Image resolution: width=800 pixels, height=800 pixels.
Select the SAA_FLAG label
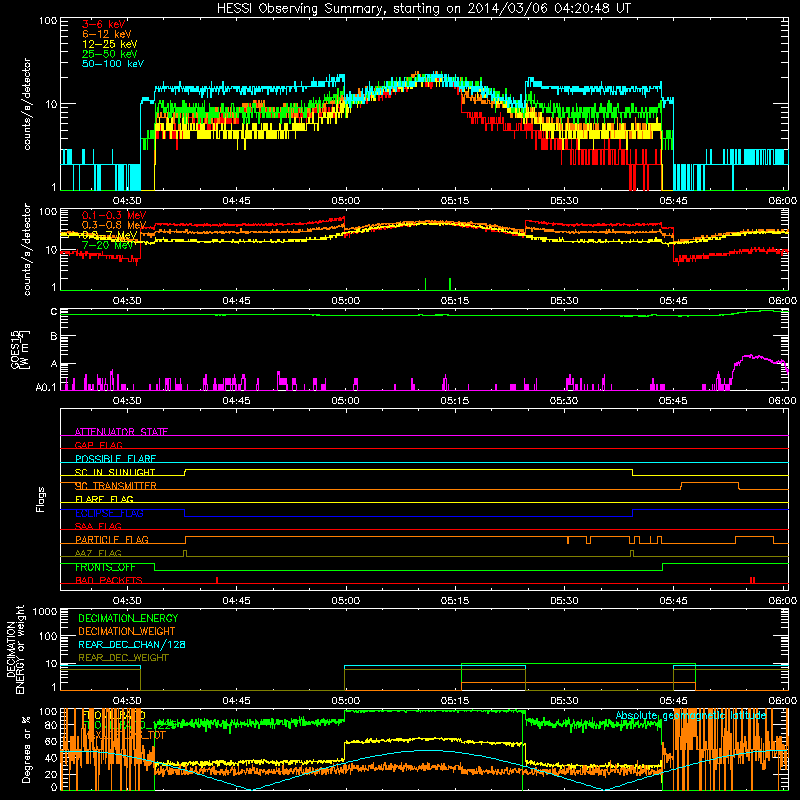click(x=98, y=526)
